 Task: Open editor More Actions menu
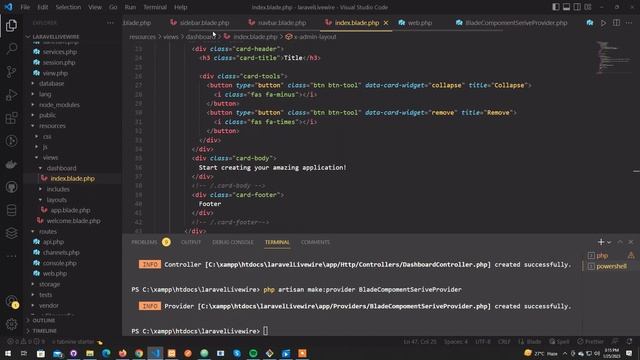[629, 23]
